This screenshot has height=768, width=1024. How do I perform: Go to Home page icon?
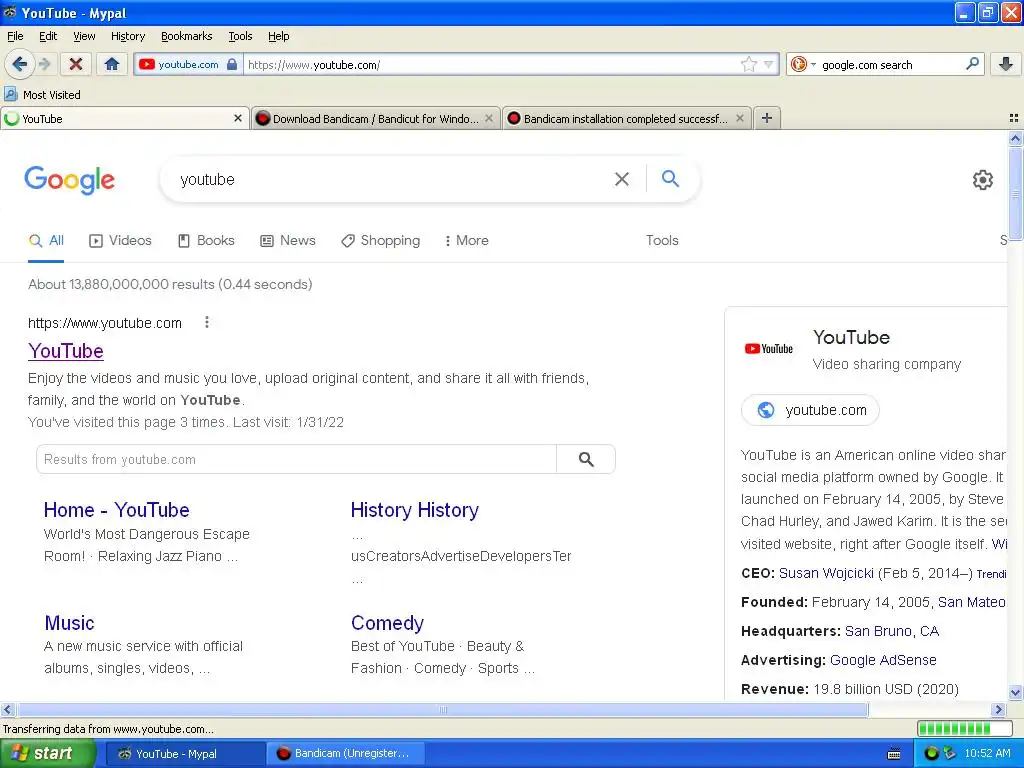point(112,64)
